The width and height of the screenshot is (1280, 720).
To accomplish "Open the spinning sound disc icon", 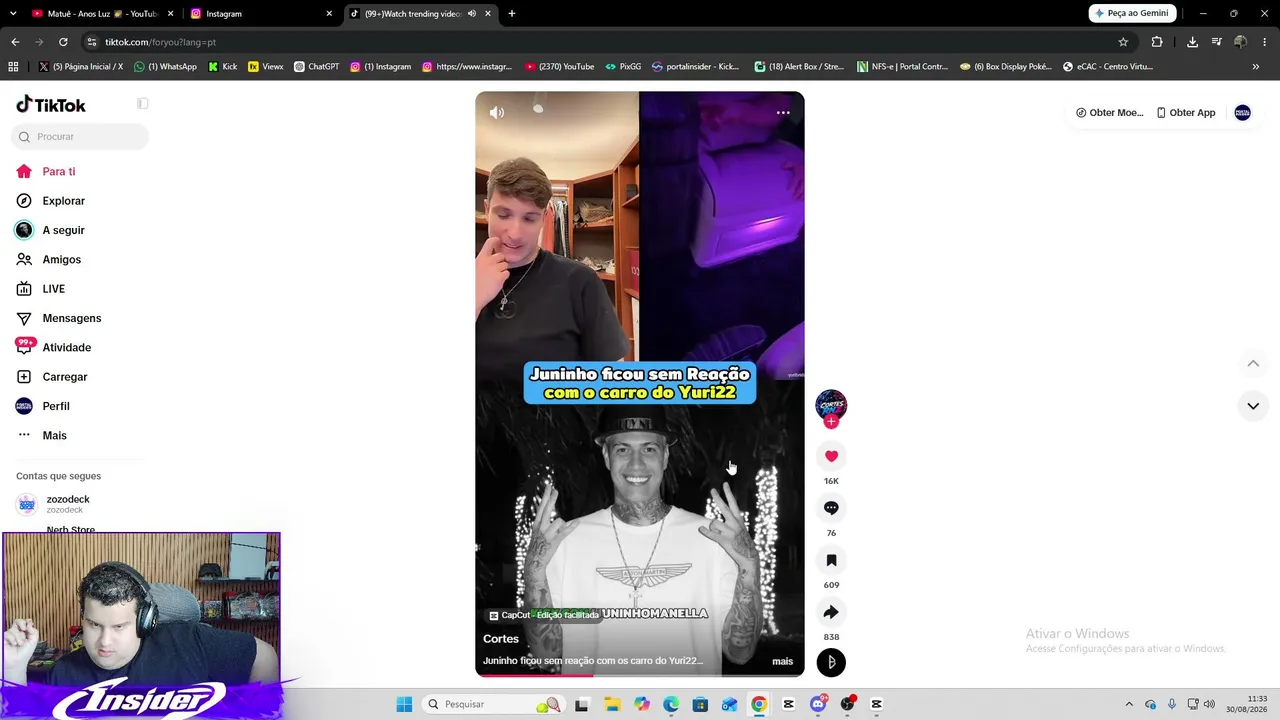I will point(831,662).
